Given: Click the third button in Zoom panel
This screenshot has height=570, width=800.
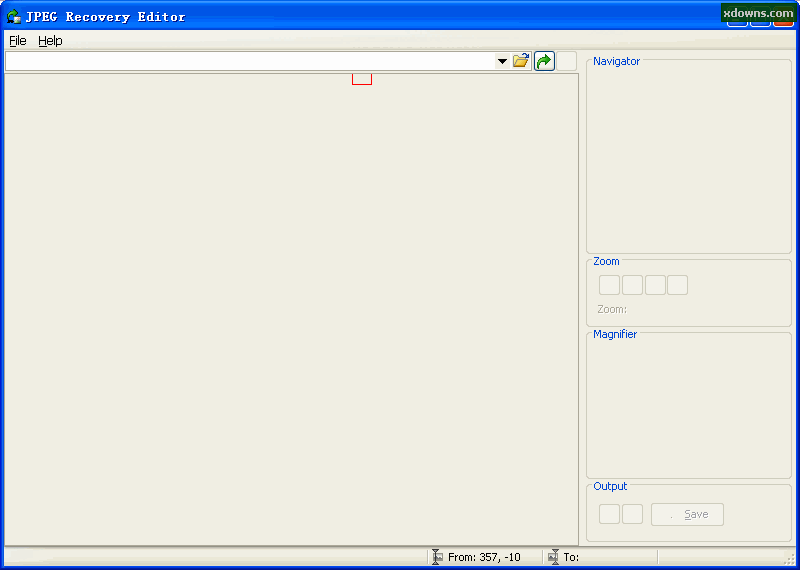Looking at the screenshot, I should 655,285.
